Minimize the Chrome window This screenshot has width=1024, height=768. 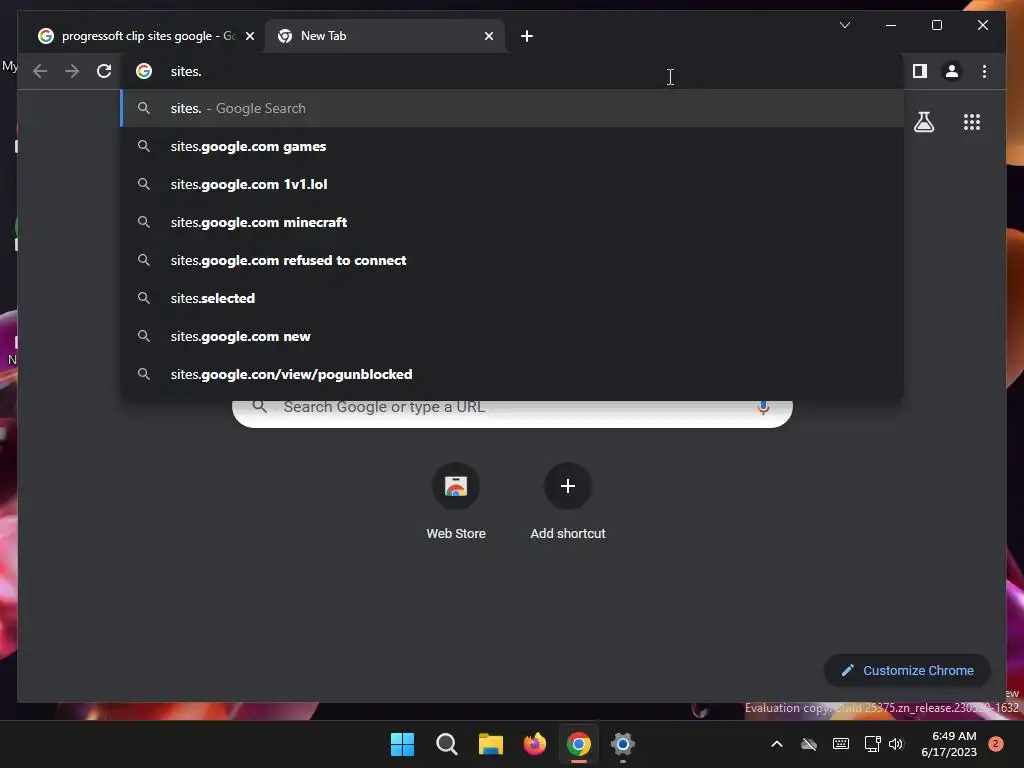click(x=891, y=25)
